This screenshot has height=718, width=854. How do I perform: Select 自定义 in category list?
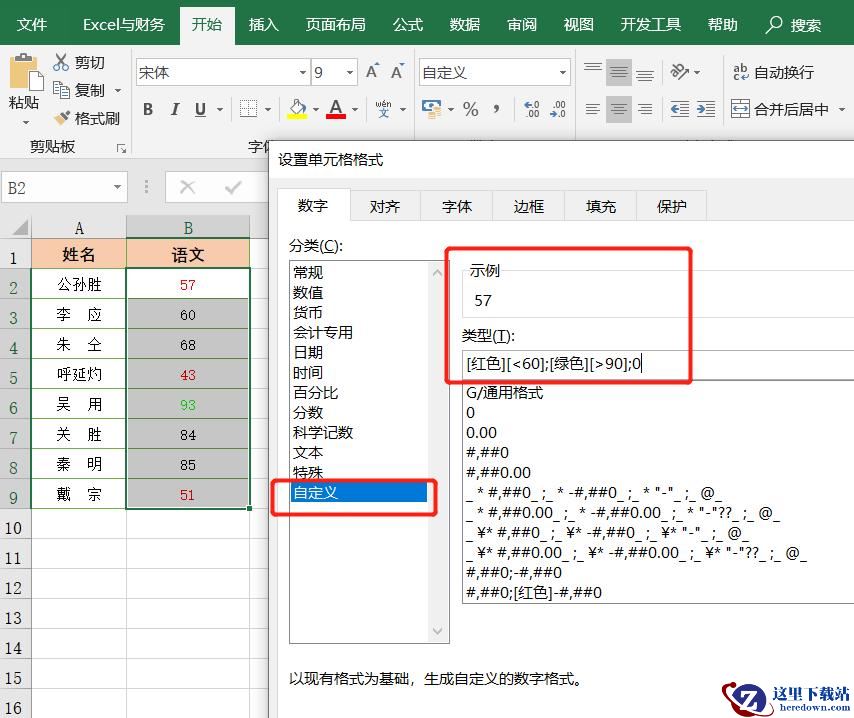pos(359,492)
